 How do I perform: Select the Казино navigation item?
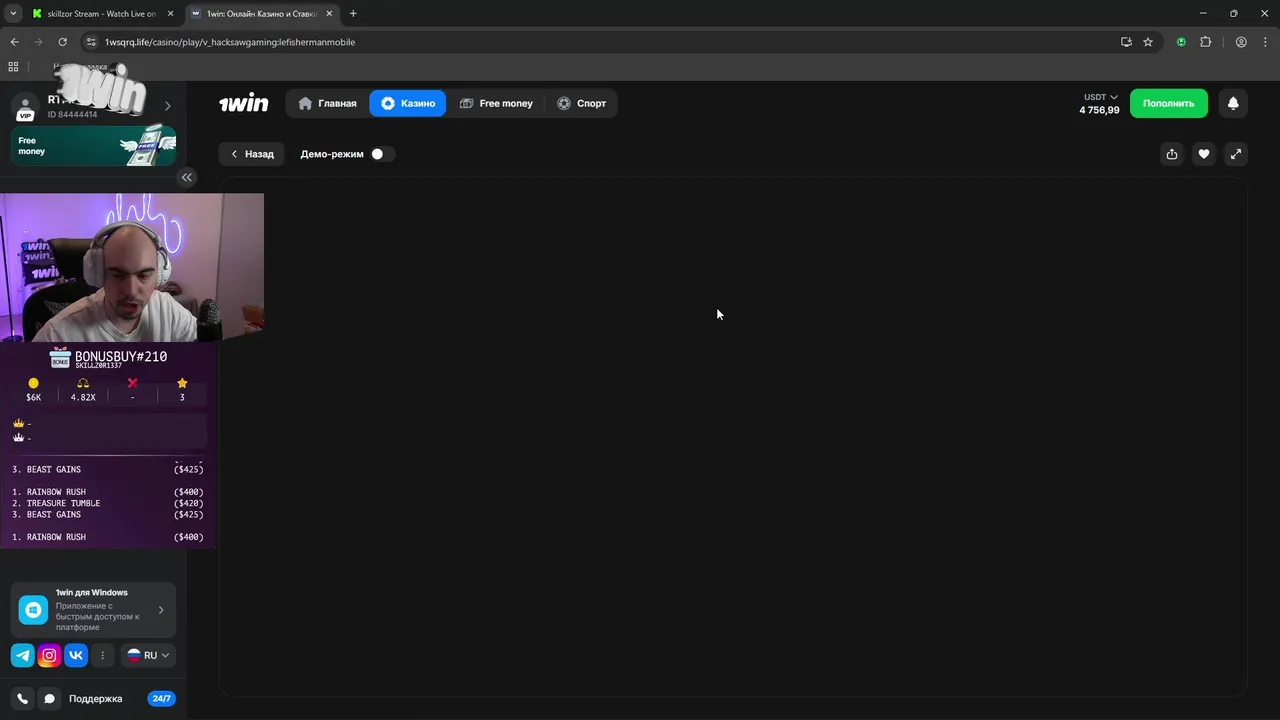click(408, 103)
